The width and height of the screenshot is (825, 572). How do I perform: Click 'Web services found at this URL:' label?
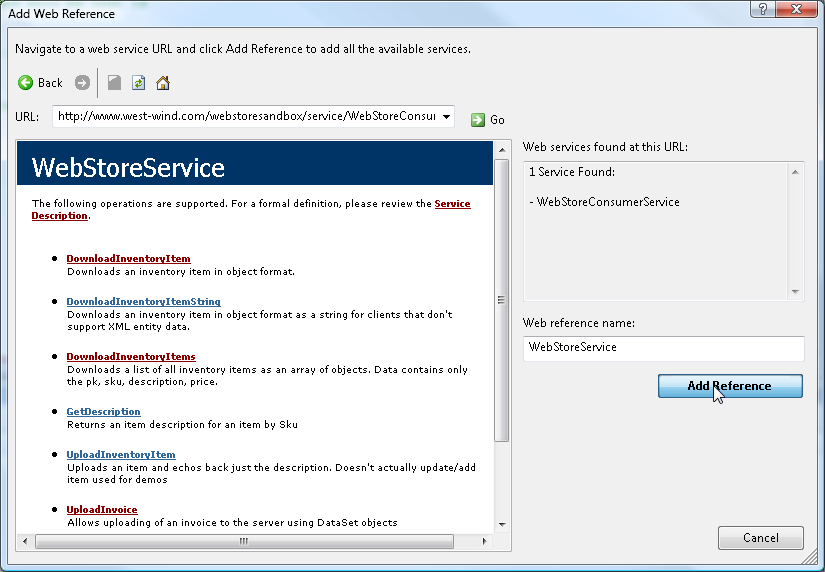[605, 147]
